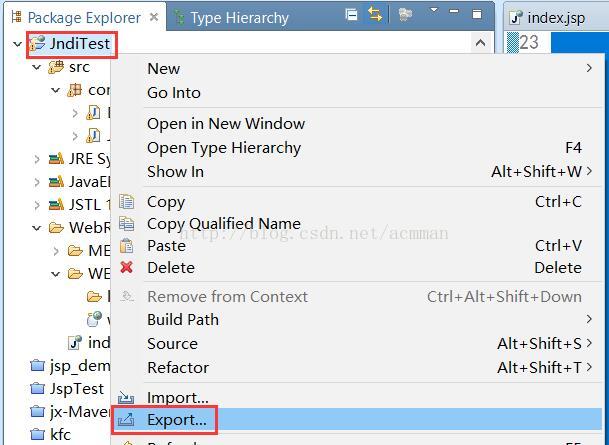The image size is (609, 445).
Task: Click the Collapse All toolbar icon
Action: (x=351, y=15)
